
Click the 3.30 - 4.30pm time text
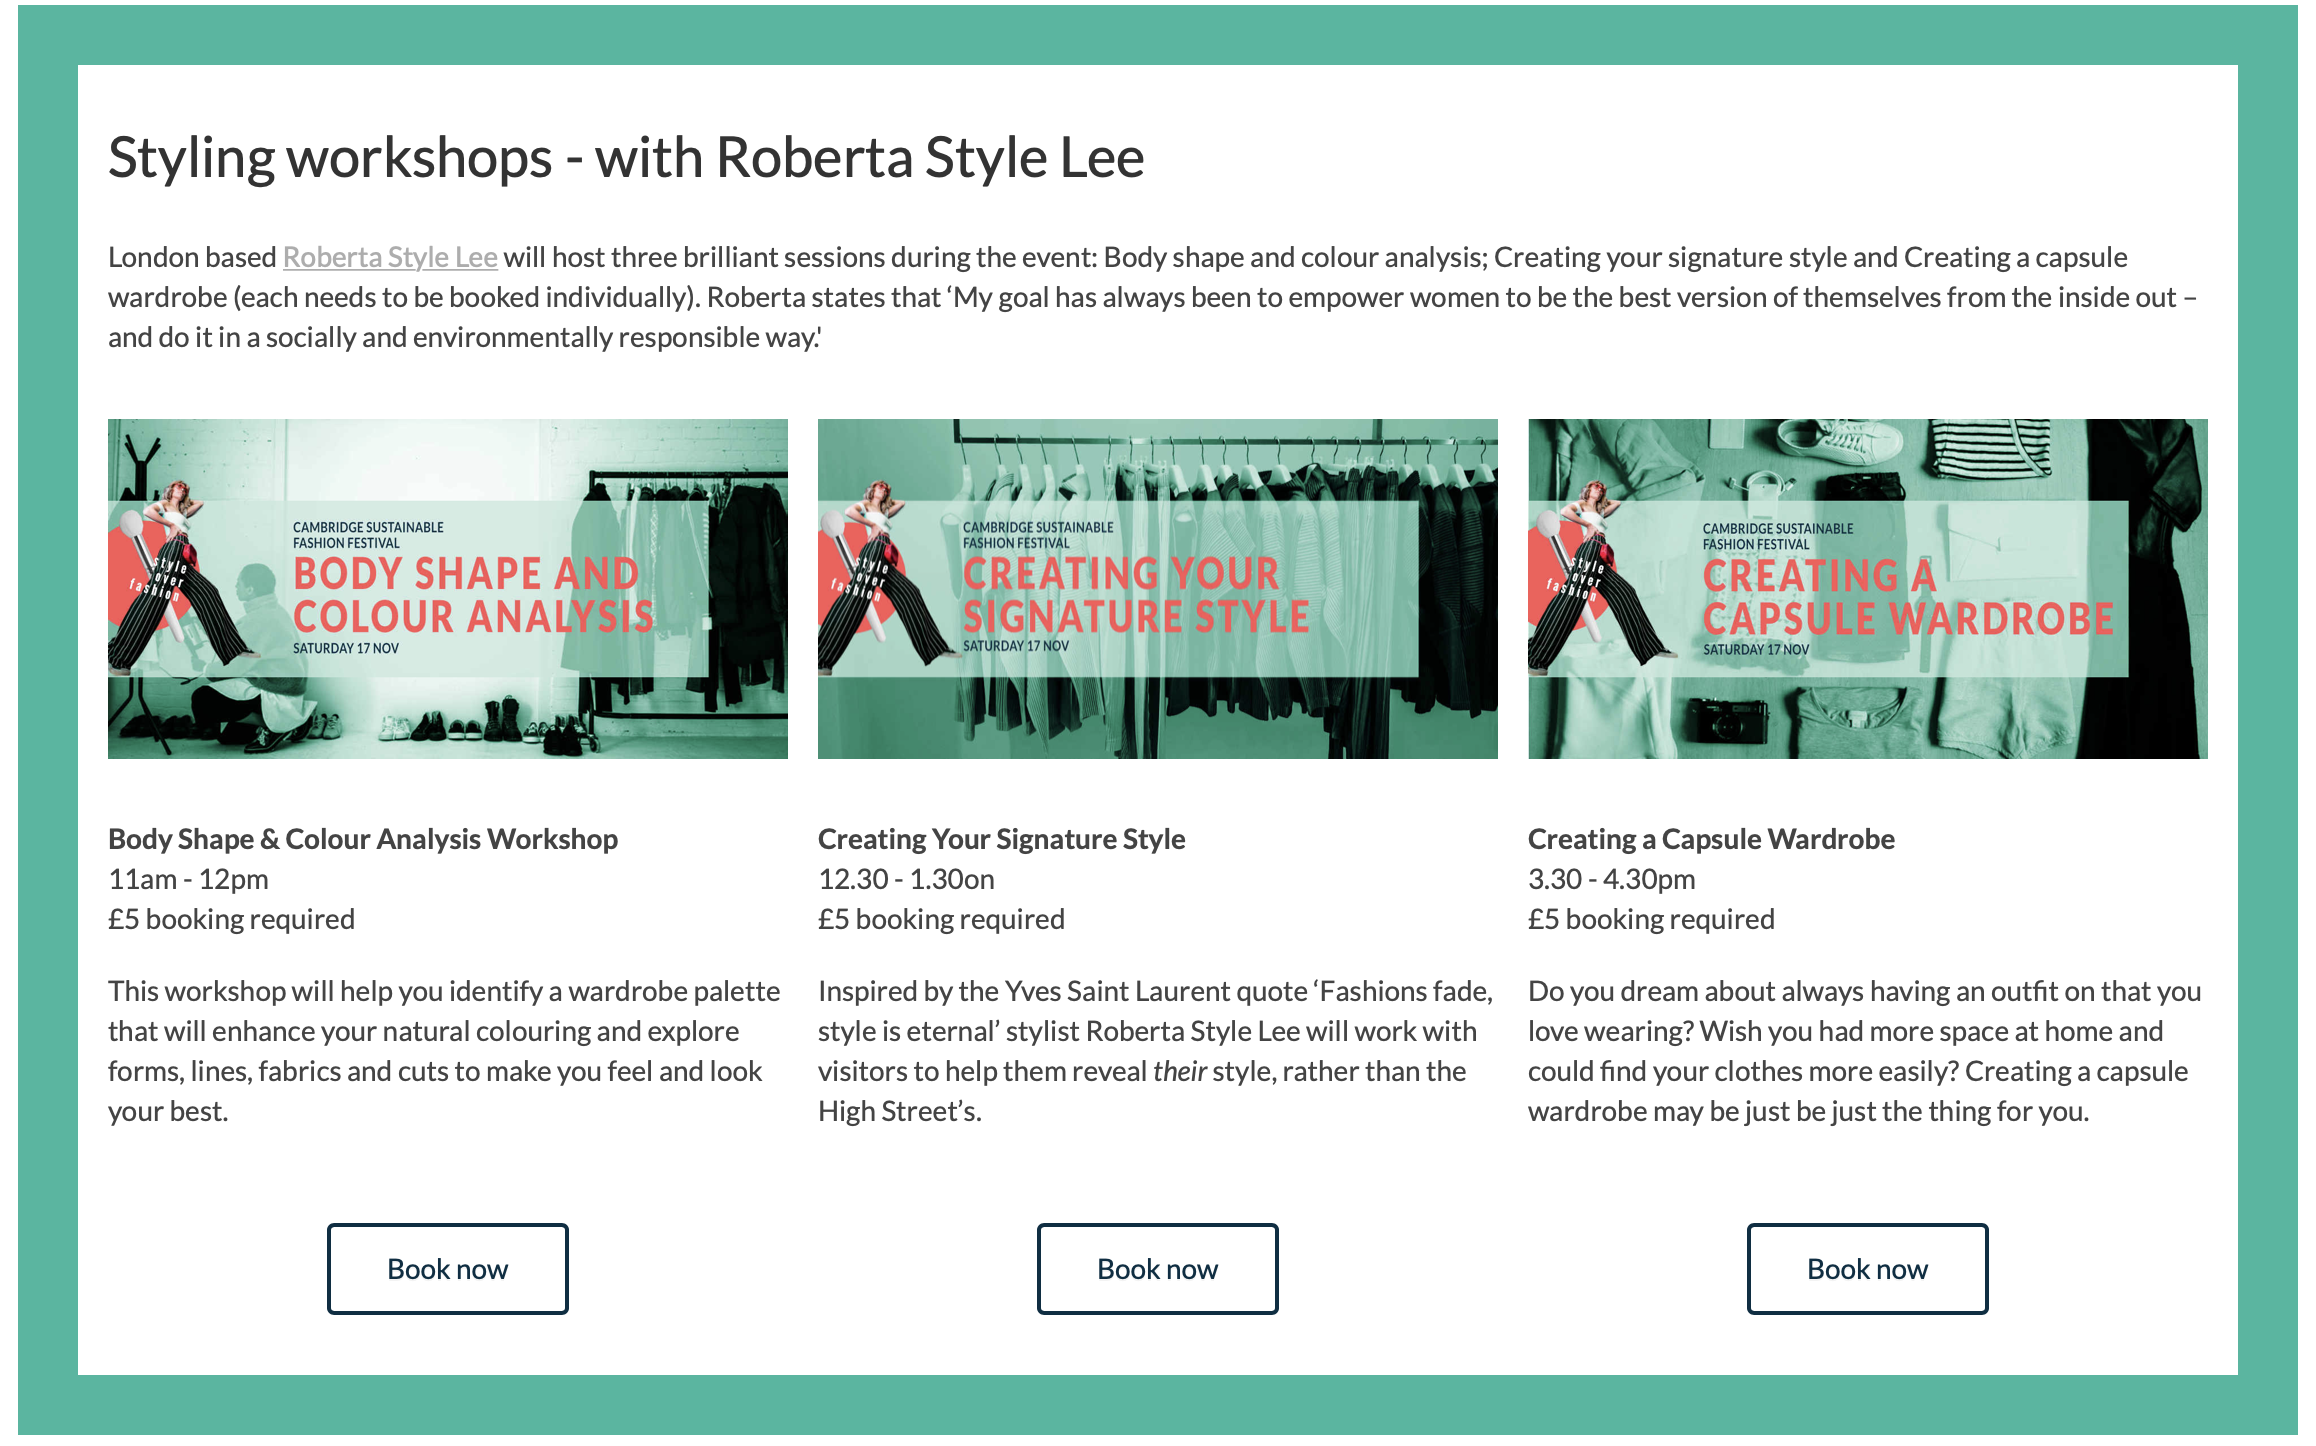click(1611, 879)
